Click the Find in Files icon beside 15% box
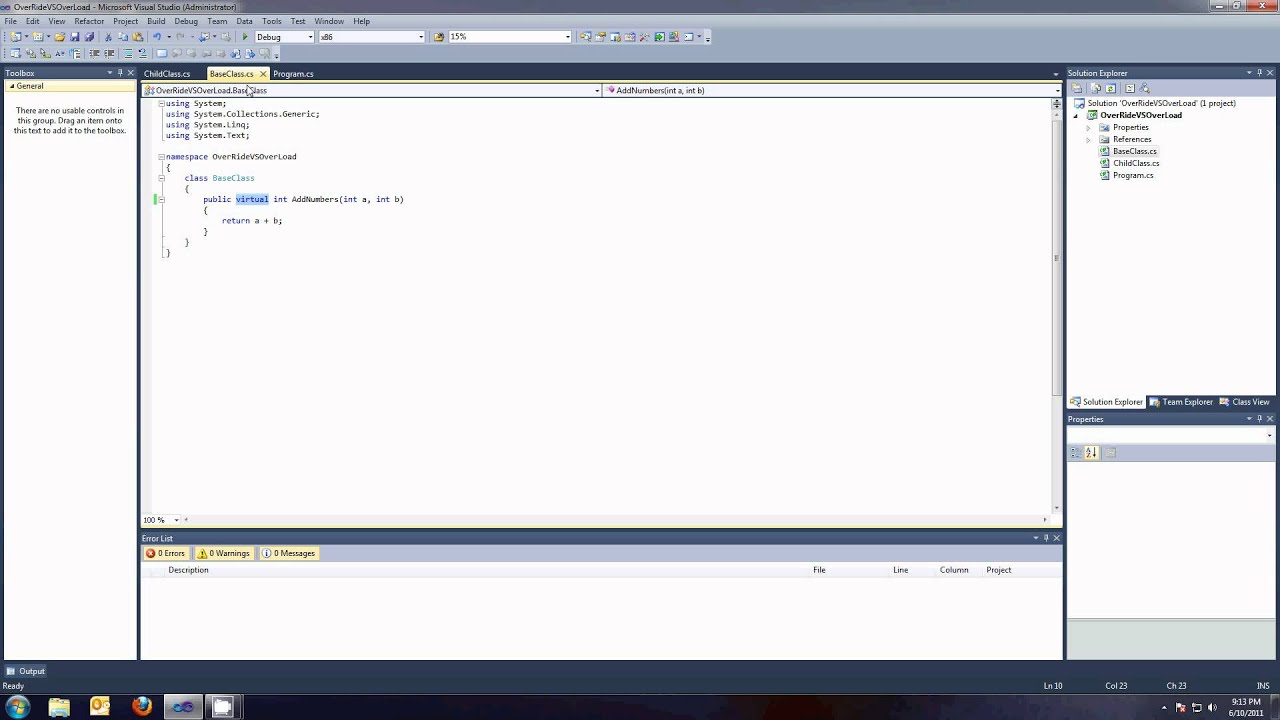 [439, 37]
